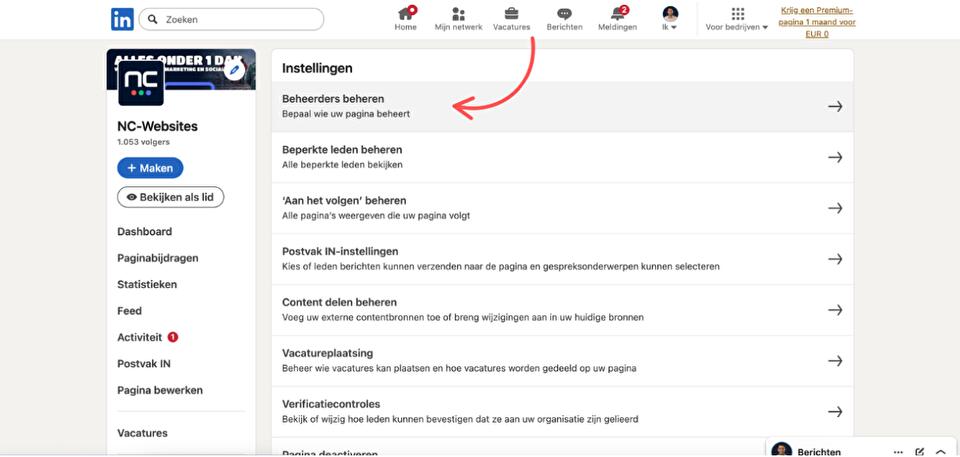Select Dashboard in the sidebar
Image resolution: width=960 pixels, height=457 pixels.
tap(144, 232)
